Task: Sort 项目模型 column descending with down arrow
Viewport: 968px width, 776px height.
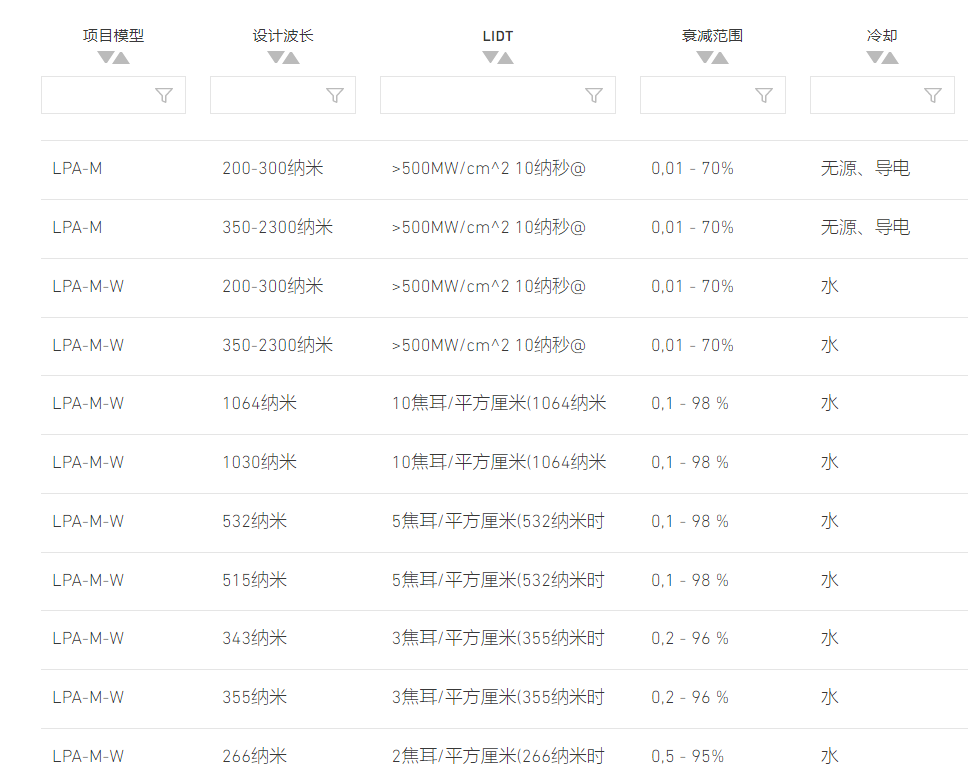Action: [x=106, y=57]
